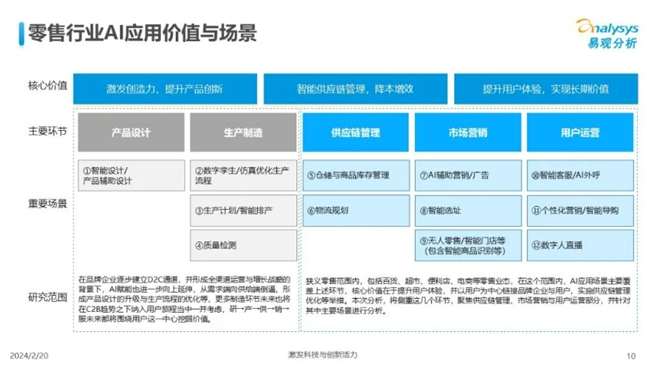Screen dimensions: 650x376
Task: Click the ⑫数字人直播 box
Action: 580,245
